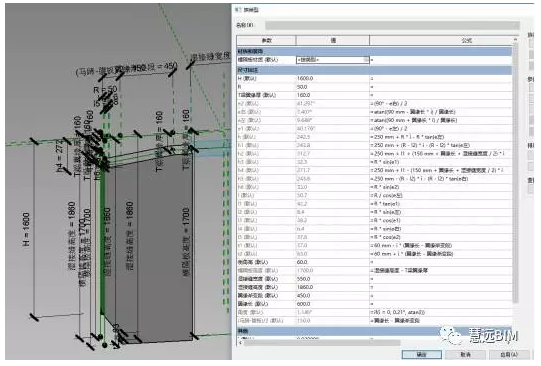
Task: Click the browse button in the material value cell
Action: point(366,60)
